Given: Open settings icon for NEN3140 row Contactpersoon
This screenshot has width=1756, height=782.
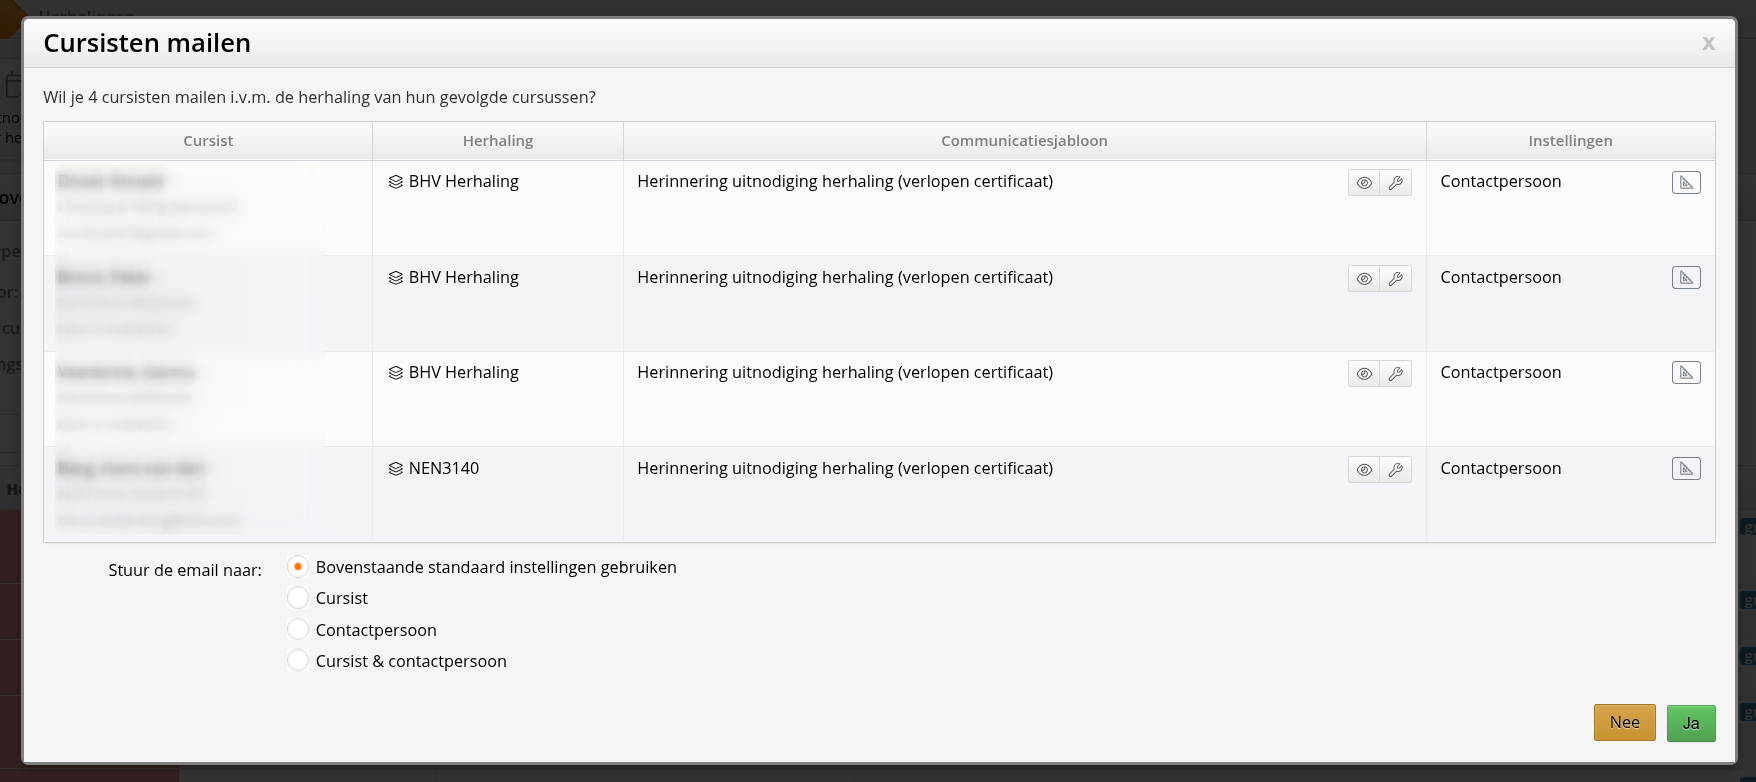Looking at the screenshot, I should pos(1685,469).
